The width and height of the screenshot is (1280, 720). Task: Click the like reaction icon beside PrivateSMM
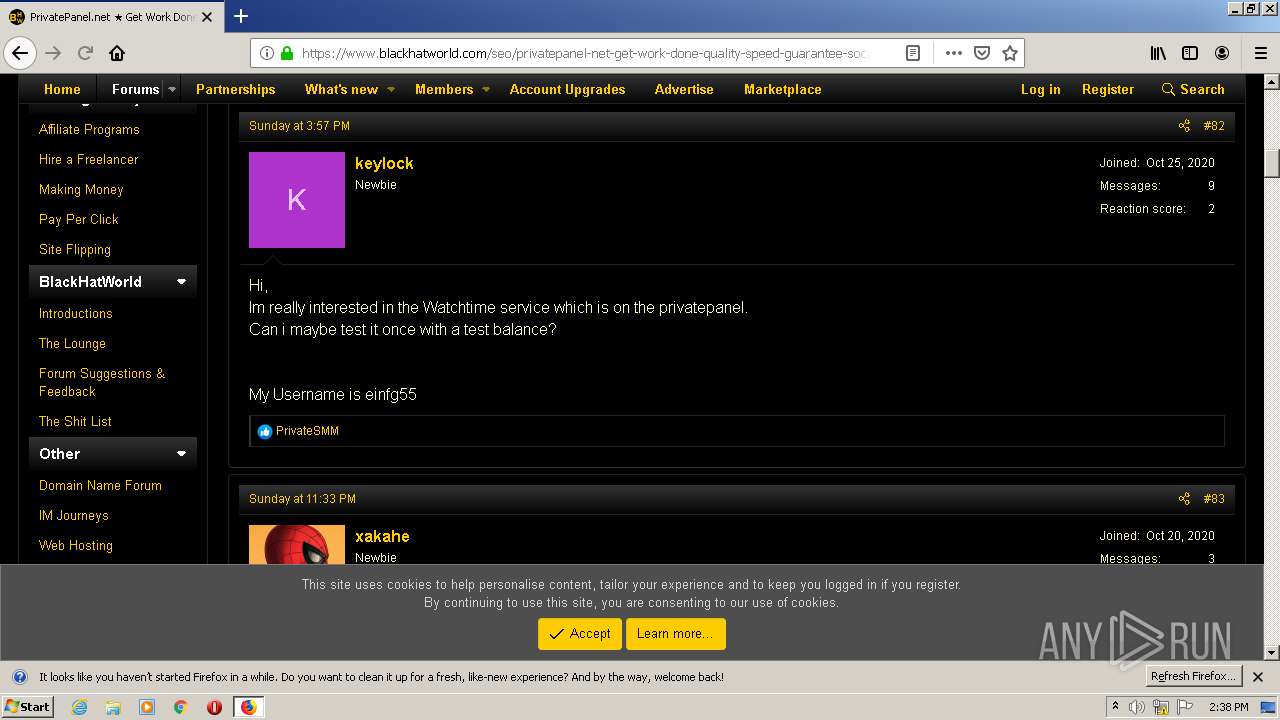(264, 432)
